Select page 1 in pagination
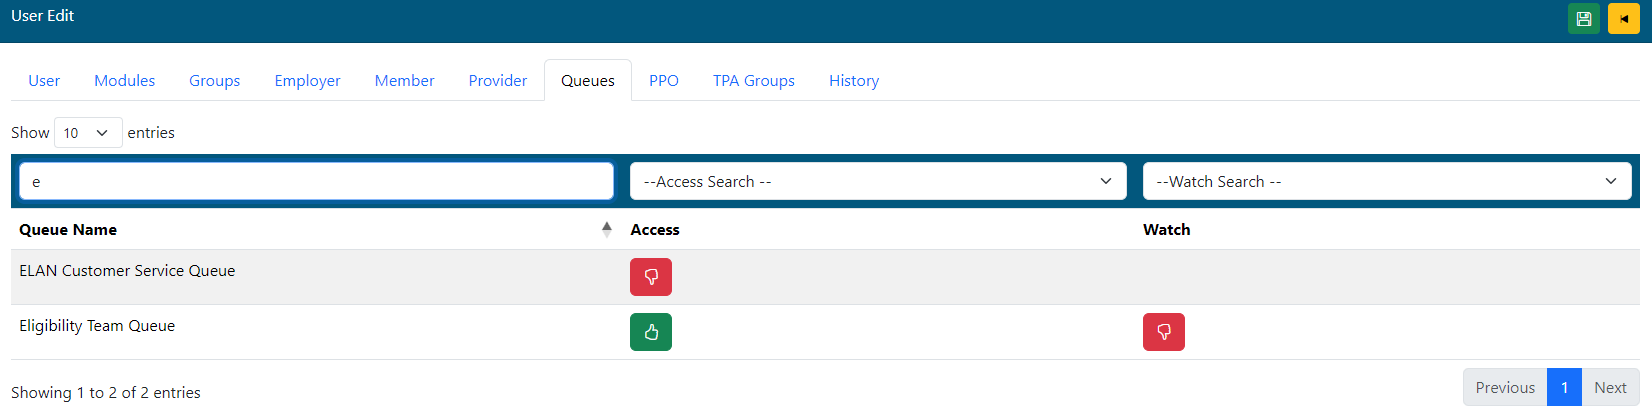This screenshot has width=1652, height=418. (1564, 388)
